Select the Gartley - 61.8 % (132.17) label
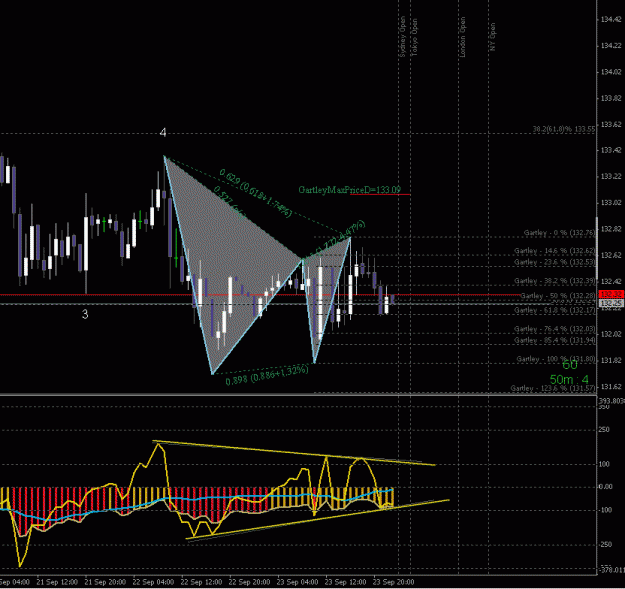The height and width of the screenshot is (589, 625). pyautogui.click(x=555, y=310)
